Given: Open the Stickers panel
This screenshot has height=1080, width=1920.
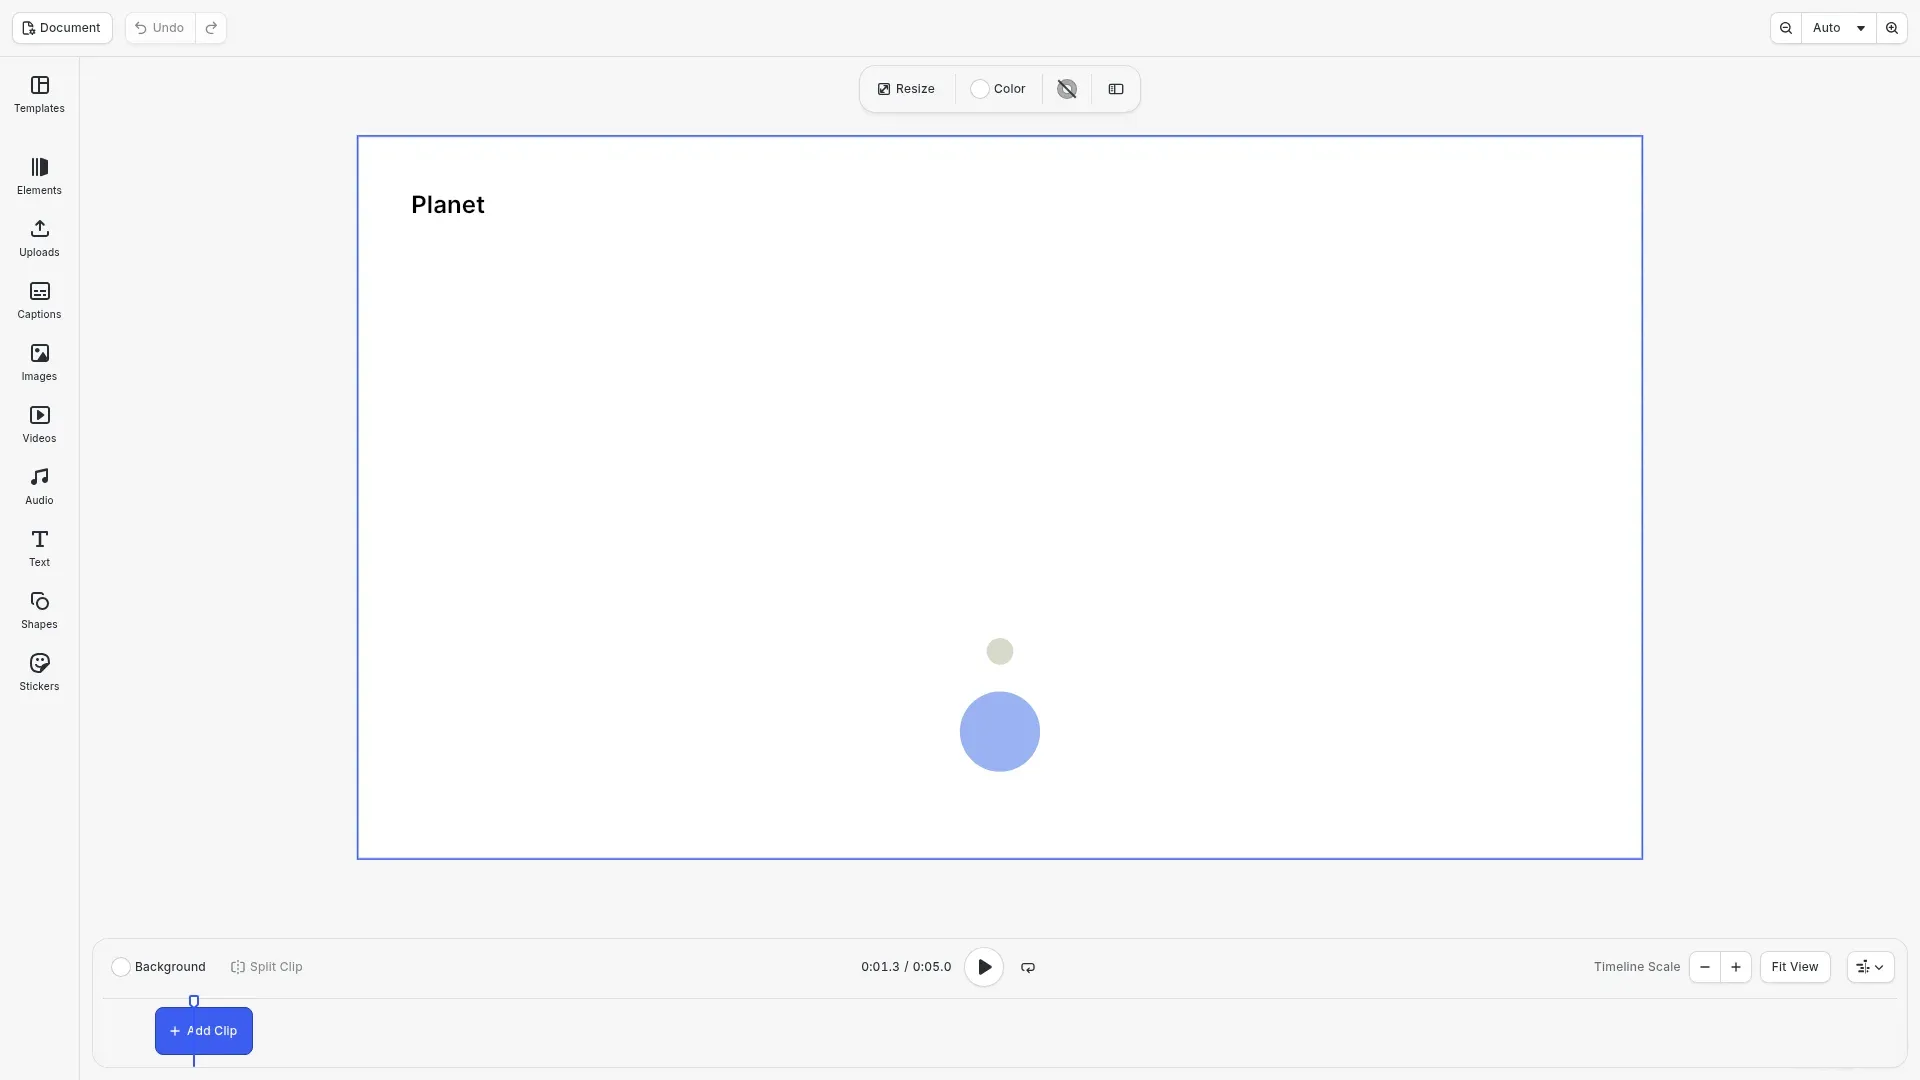Looking at the screenshot, I should [39, 673].
